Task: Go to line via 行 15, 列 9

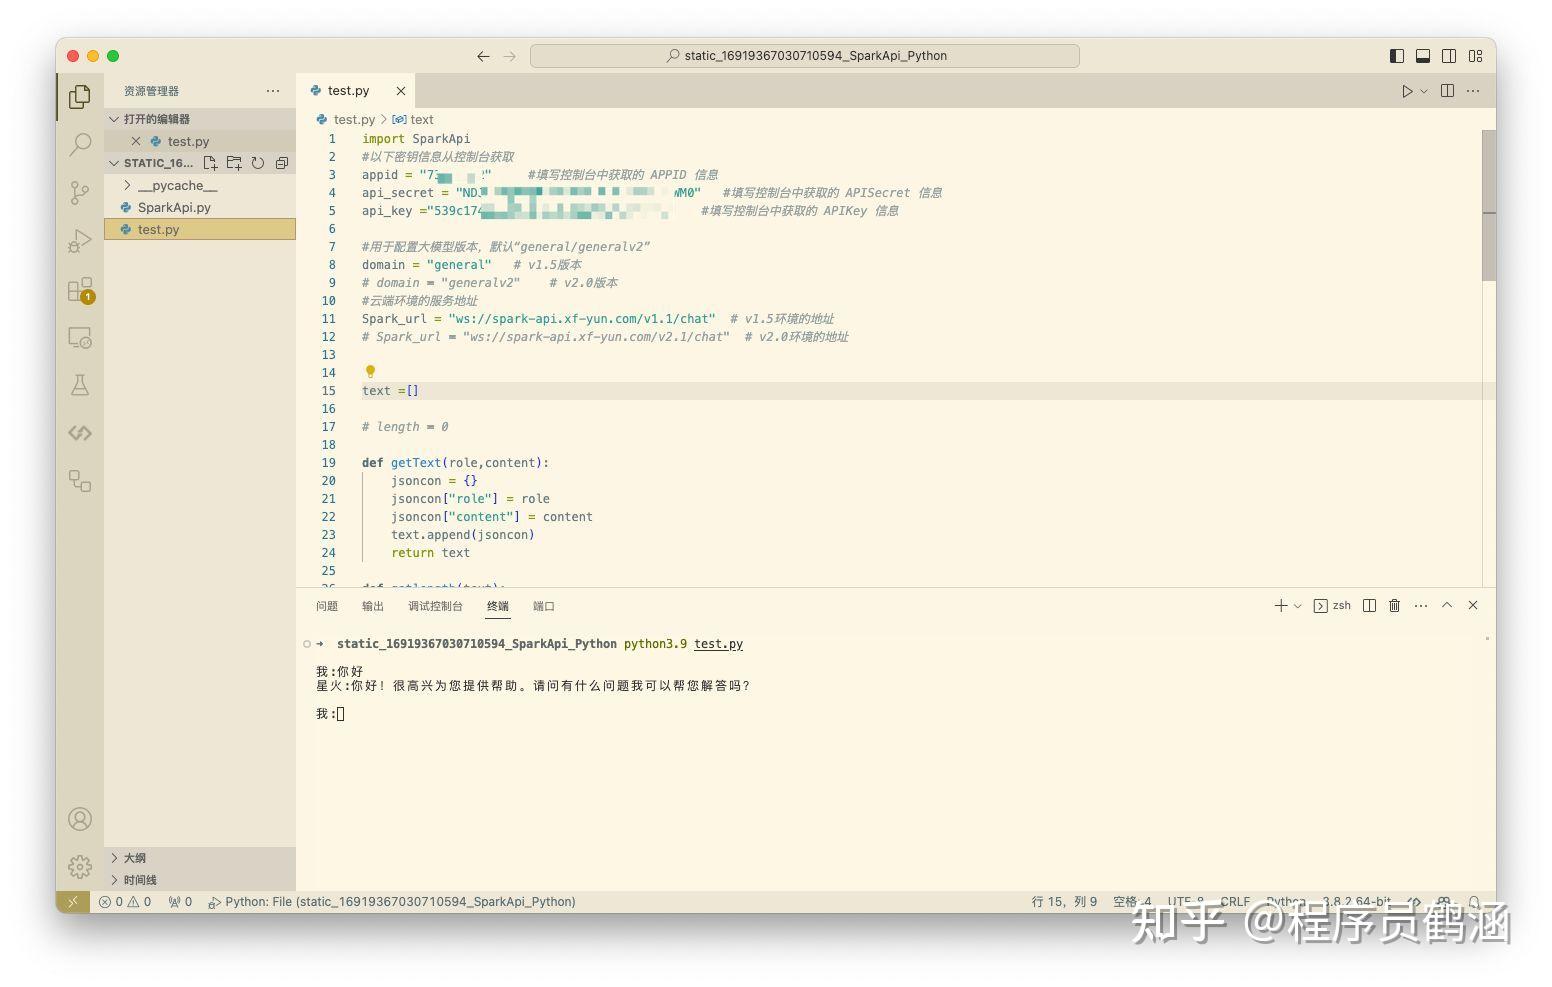Action: pyautogui.click(x=1064, y=902)
